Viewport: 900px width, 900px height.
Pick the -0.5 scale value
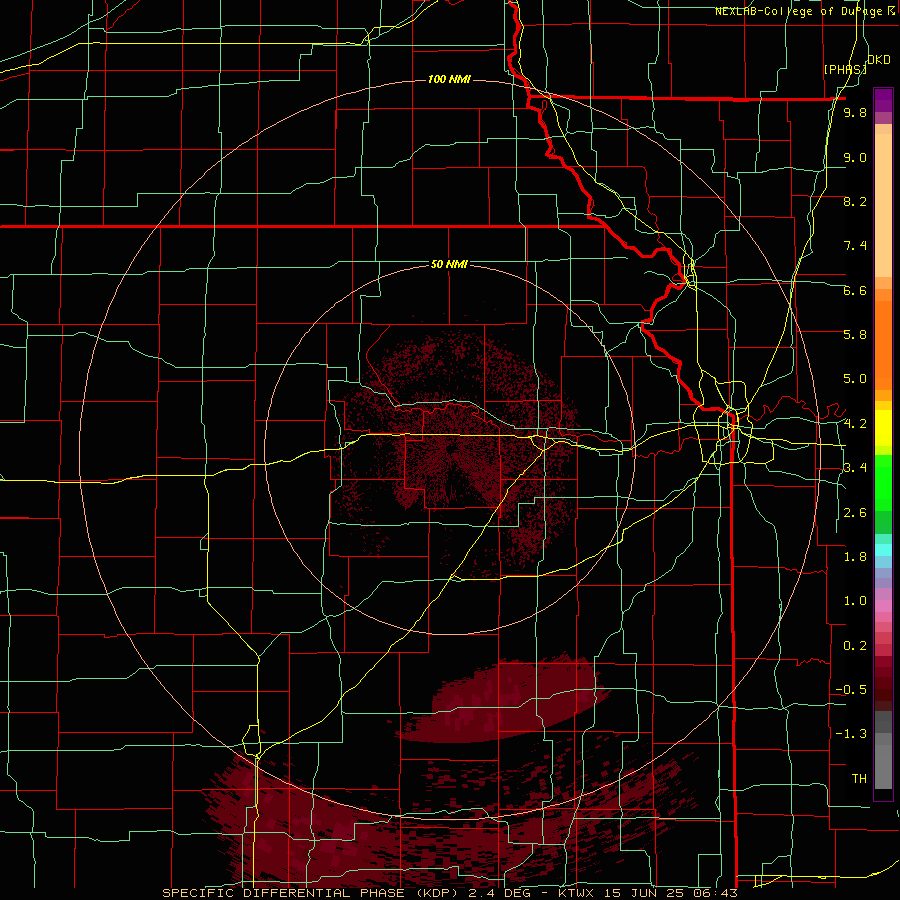pyautogui.click(x=851, y=690)
